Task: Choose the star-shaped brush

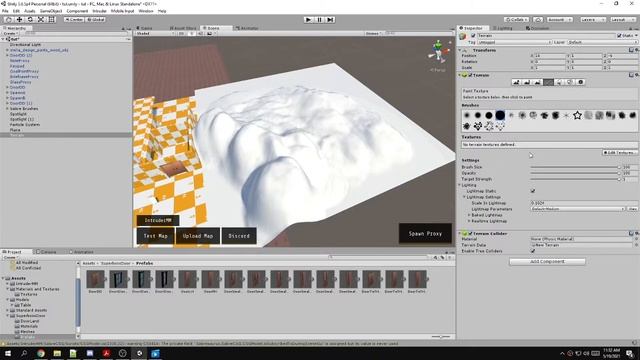Action: (x=577, y=116)
